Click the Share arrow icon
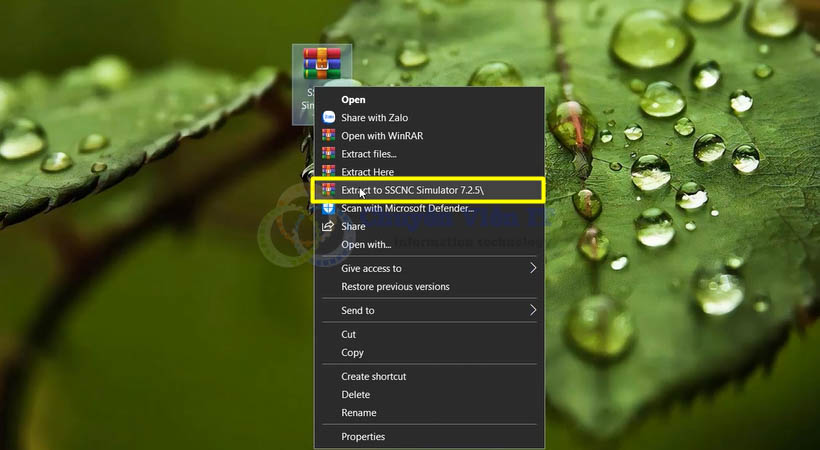This screenshot has width=820, height=450. tap(328, 226)
